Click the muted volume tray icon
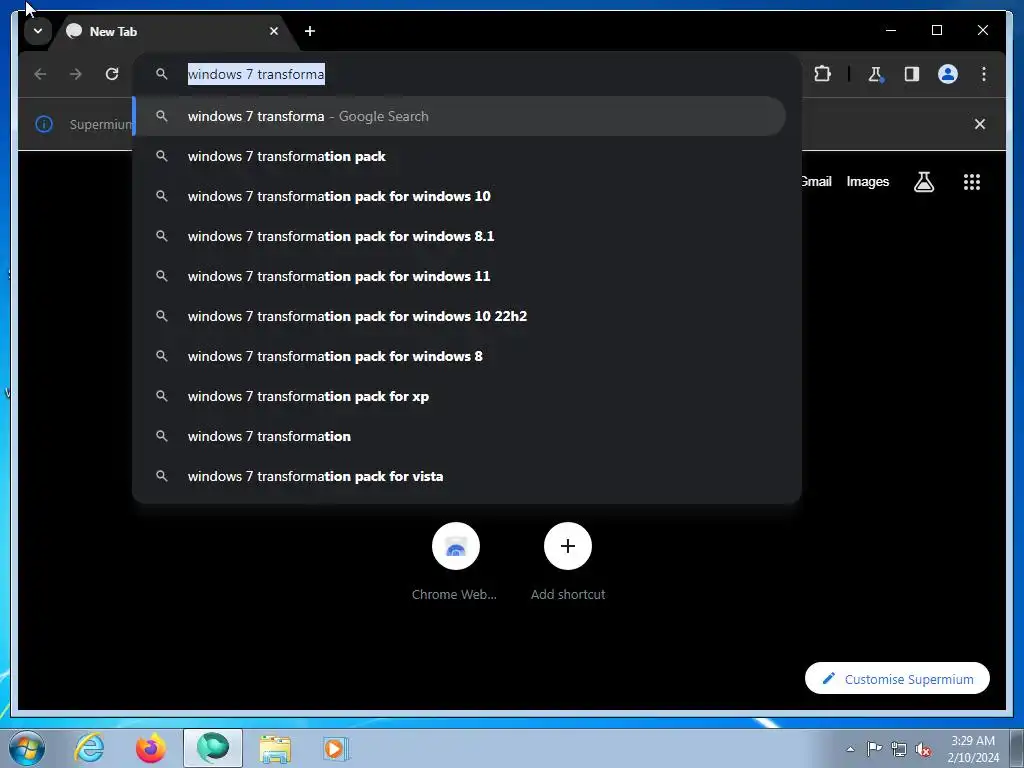This screenshot has width=1024, height=768. (x=923, y=749)
